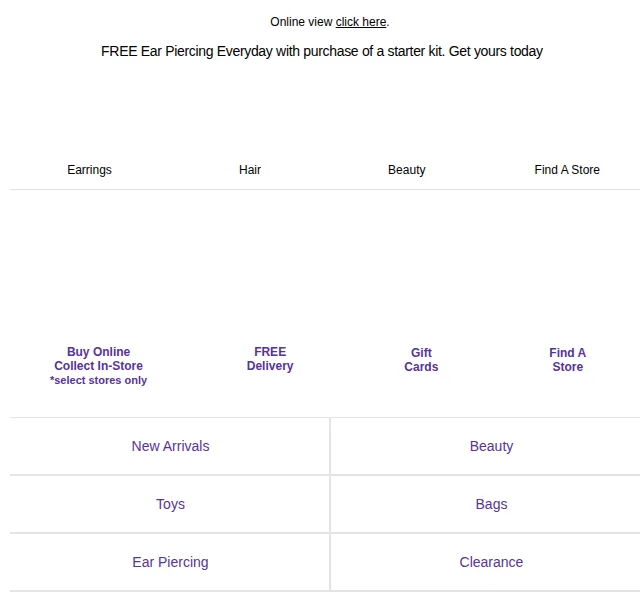Click the 'Online view' text at the top

pos(301,22)
